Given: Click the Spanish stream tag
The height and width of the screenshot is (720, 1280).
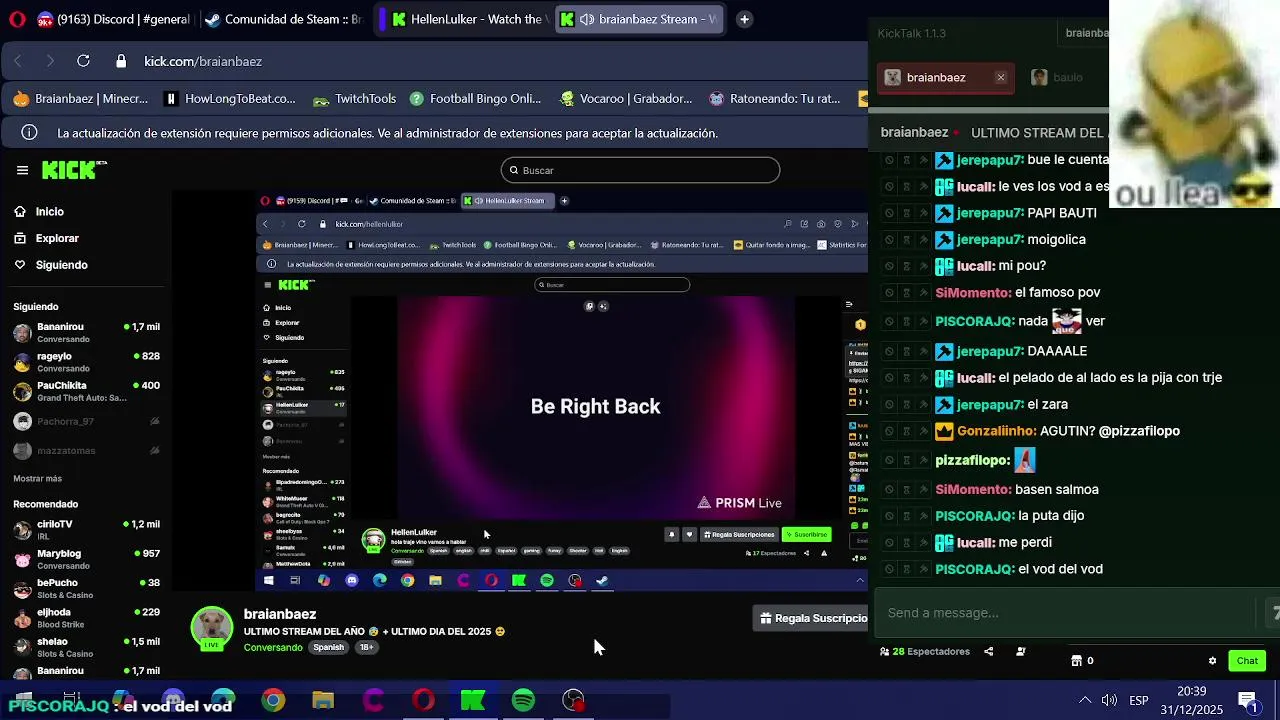Looking at the screenshot, I should coord(328,648).
